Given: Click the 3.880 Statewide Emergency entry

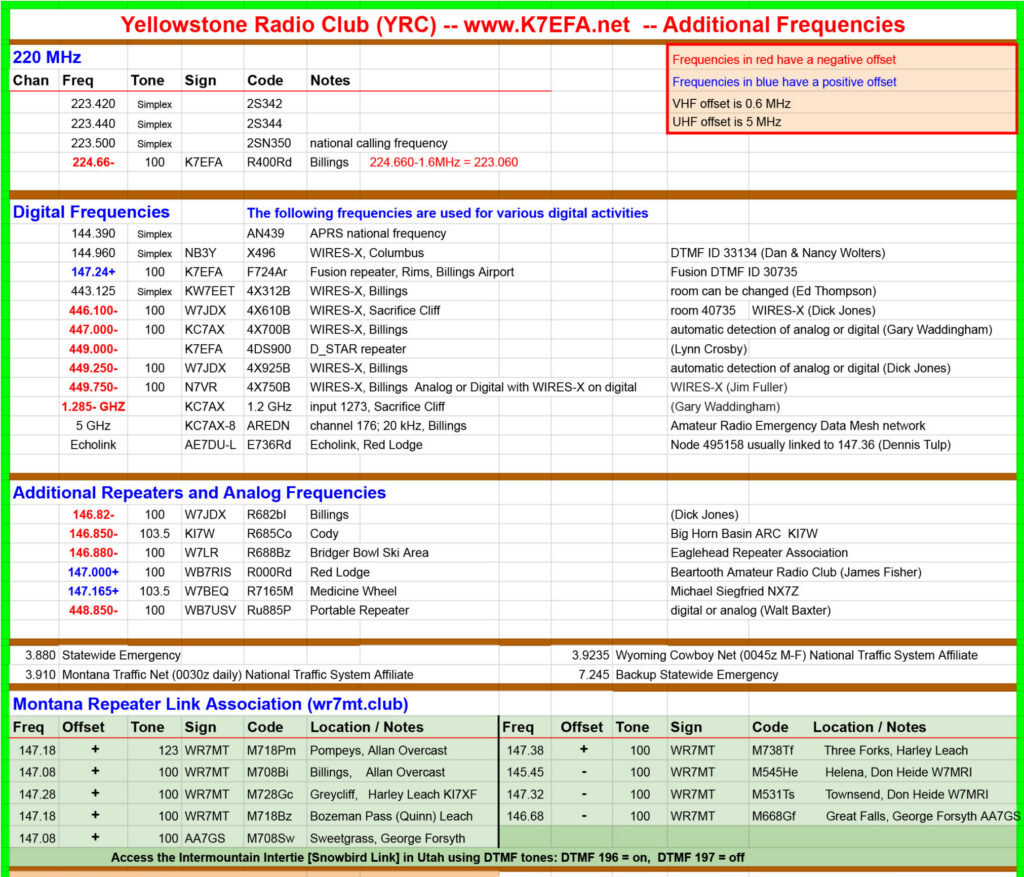Looking at the screenshot, I should (103, 655).
